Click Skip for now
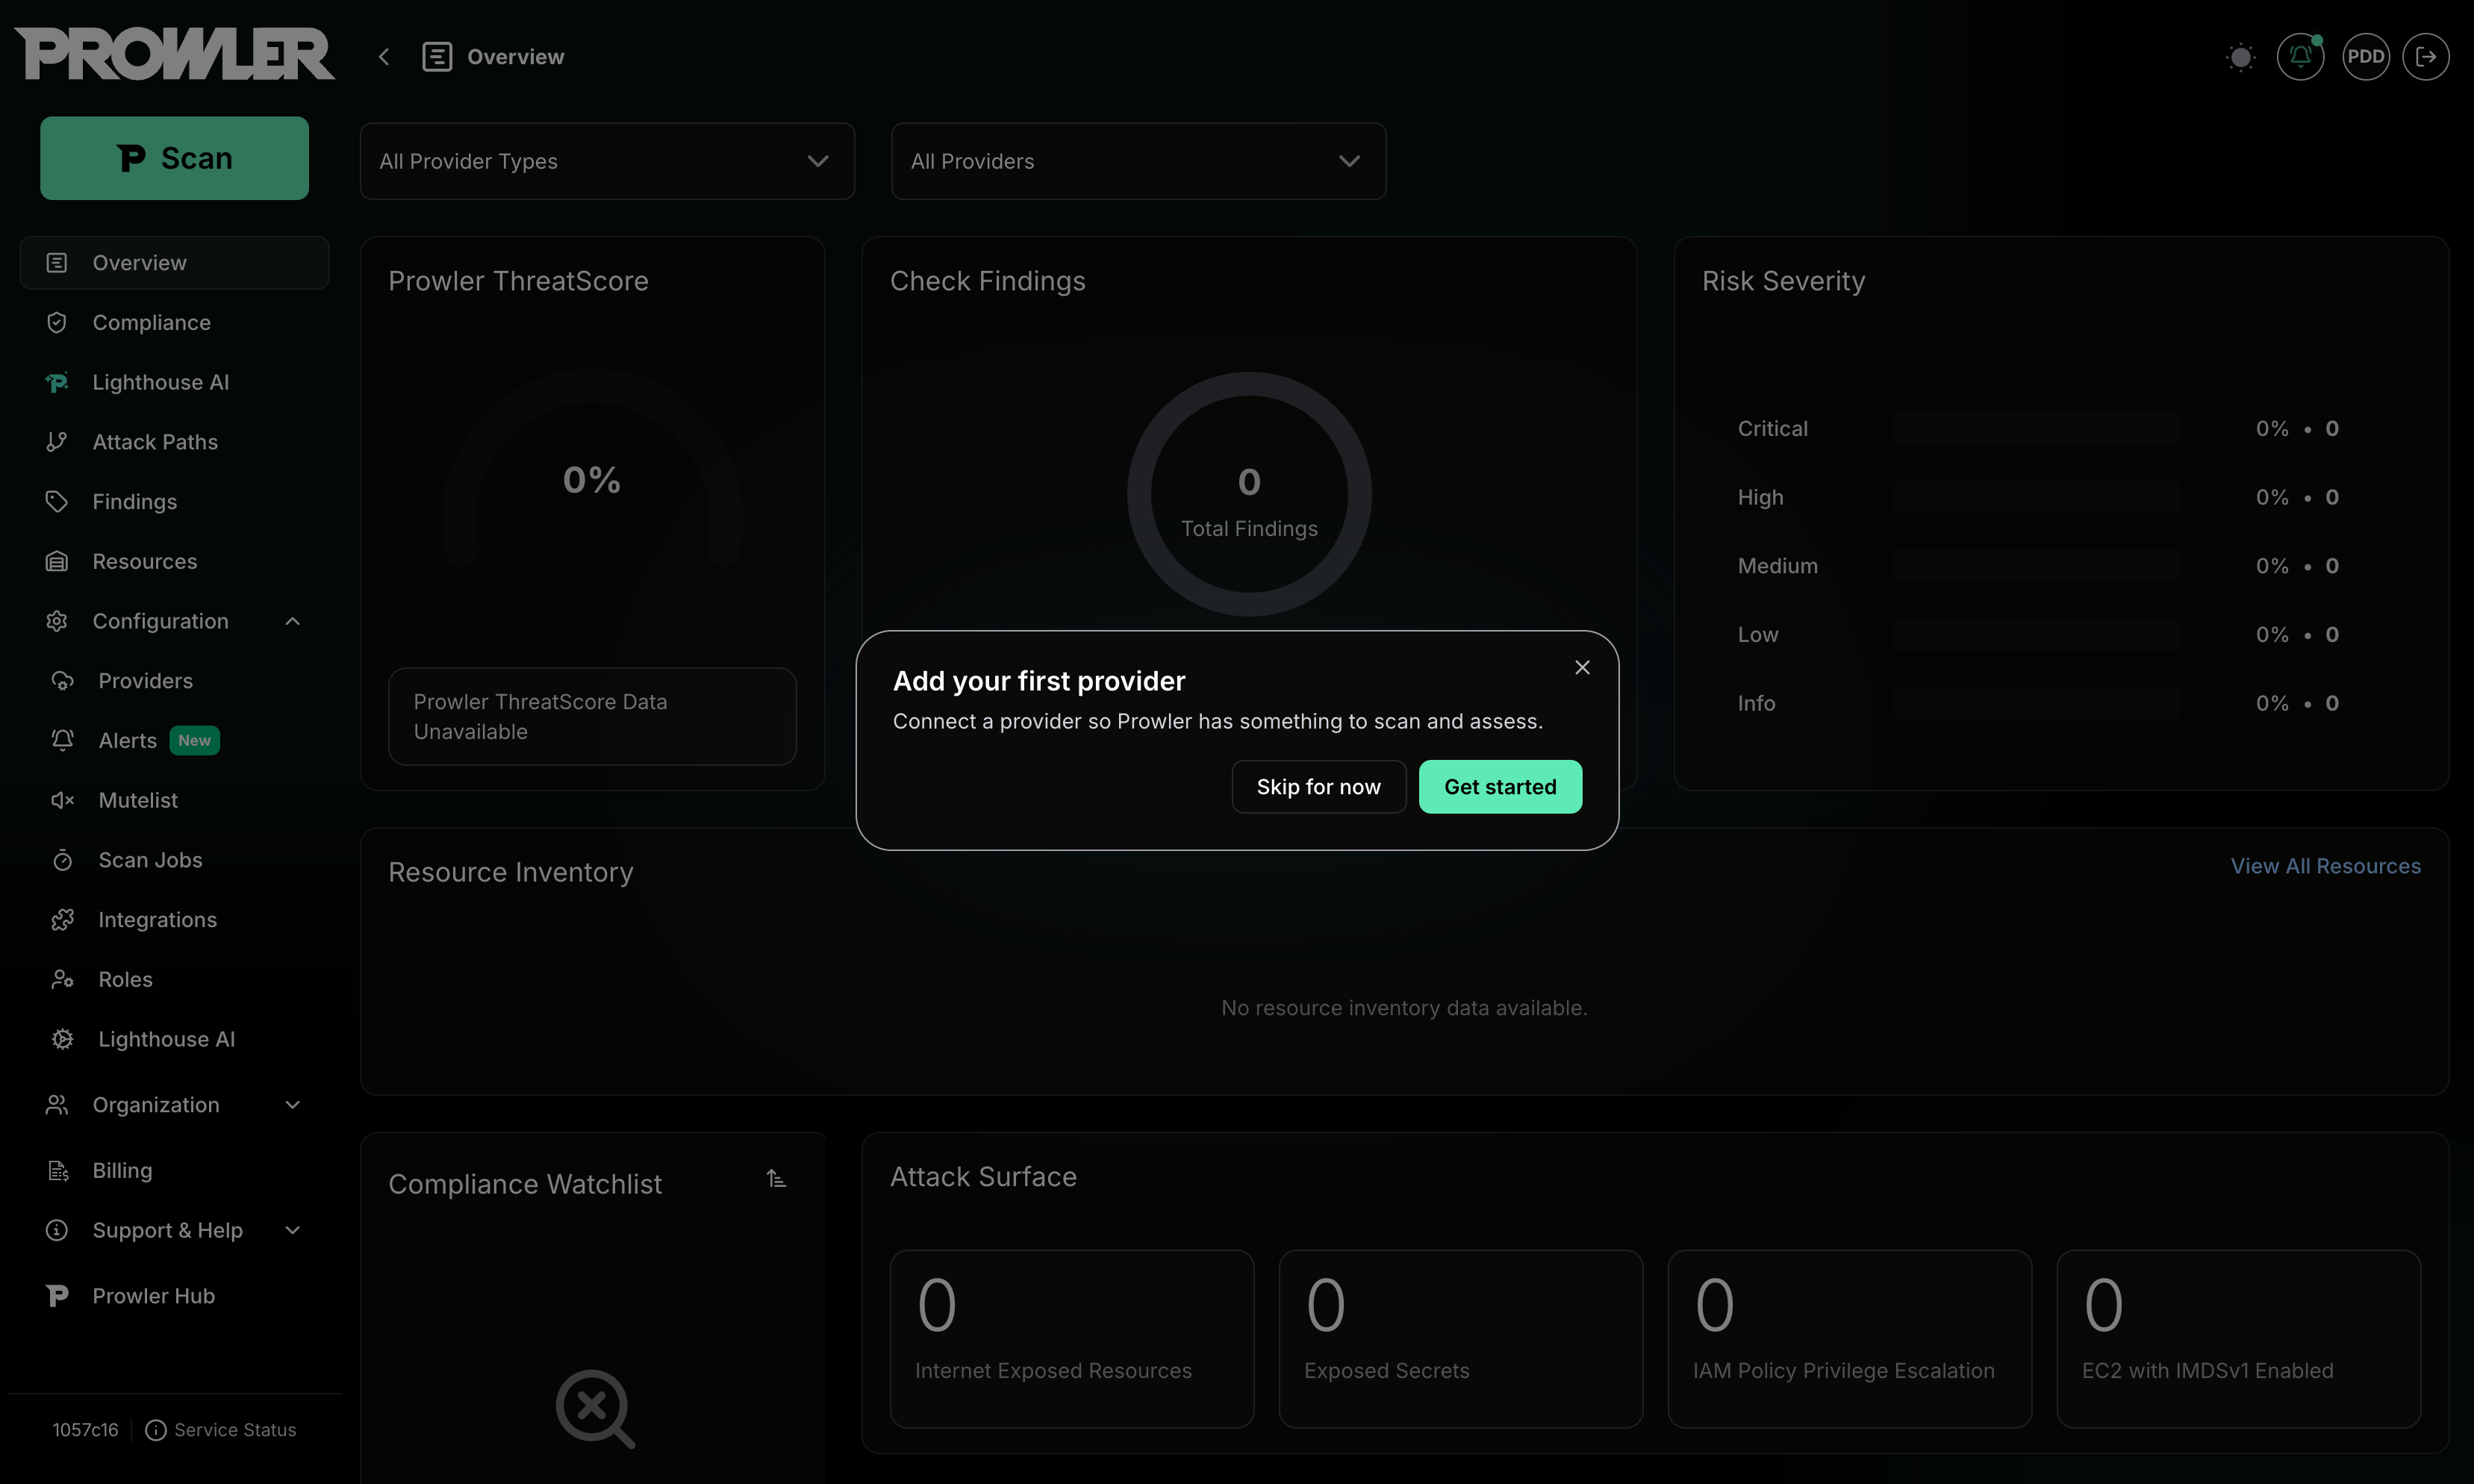The width and height of the screenshot is (2474, 1484). [1318, 787]
